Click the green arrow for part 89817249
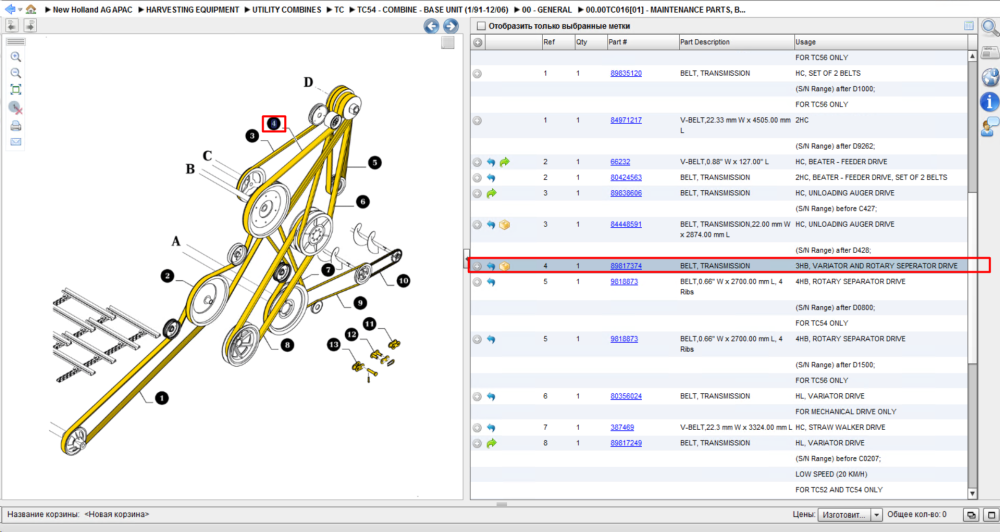Screen dimensions: 1000x532 tap(491, 443)
